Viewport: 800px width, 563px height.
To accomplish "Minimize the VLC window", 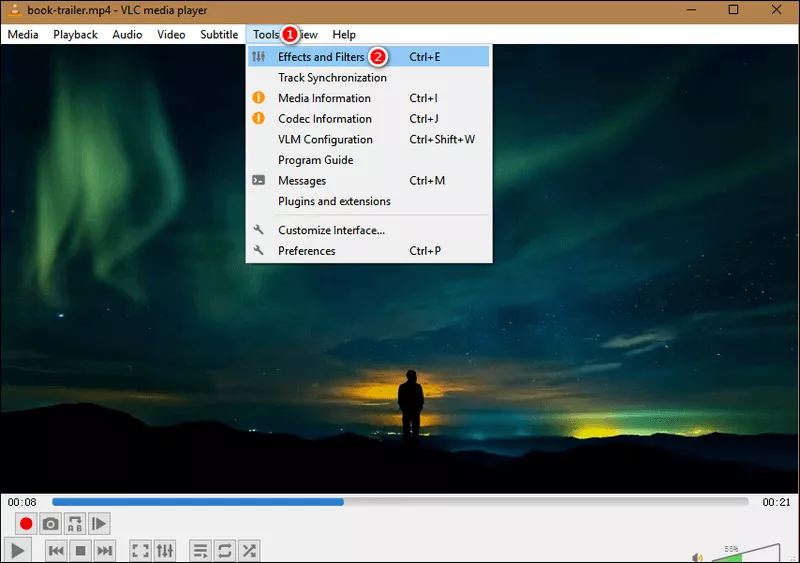I will click(691, 10).
